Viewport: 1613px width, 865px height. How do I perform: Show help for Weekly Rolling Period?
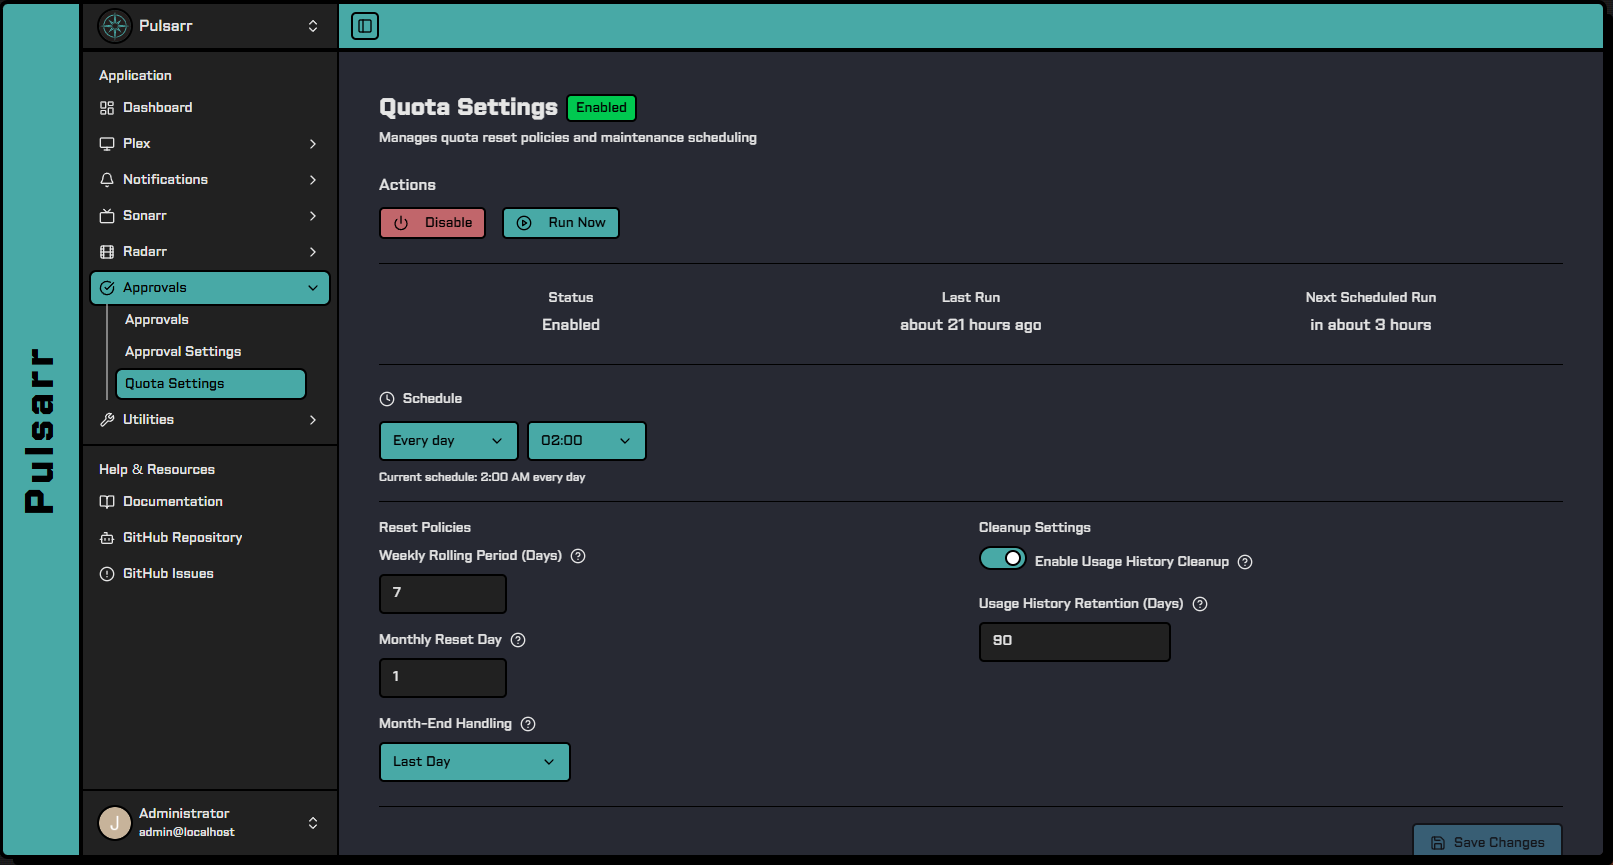click(578, 556)
